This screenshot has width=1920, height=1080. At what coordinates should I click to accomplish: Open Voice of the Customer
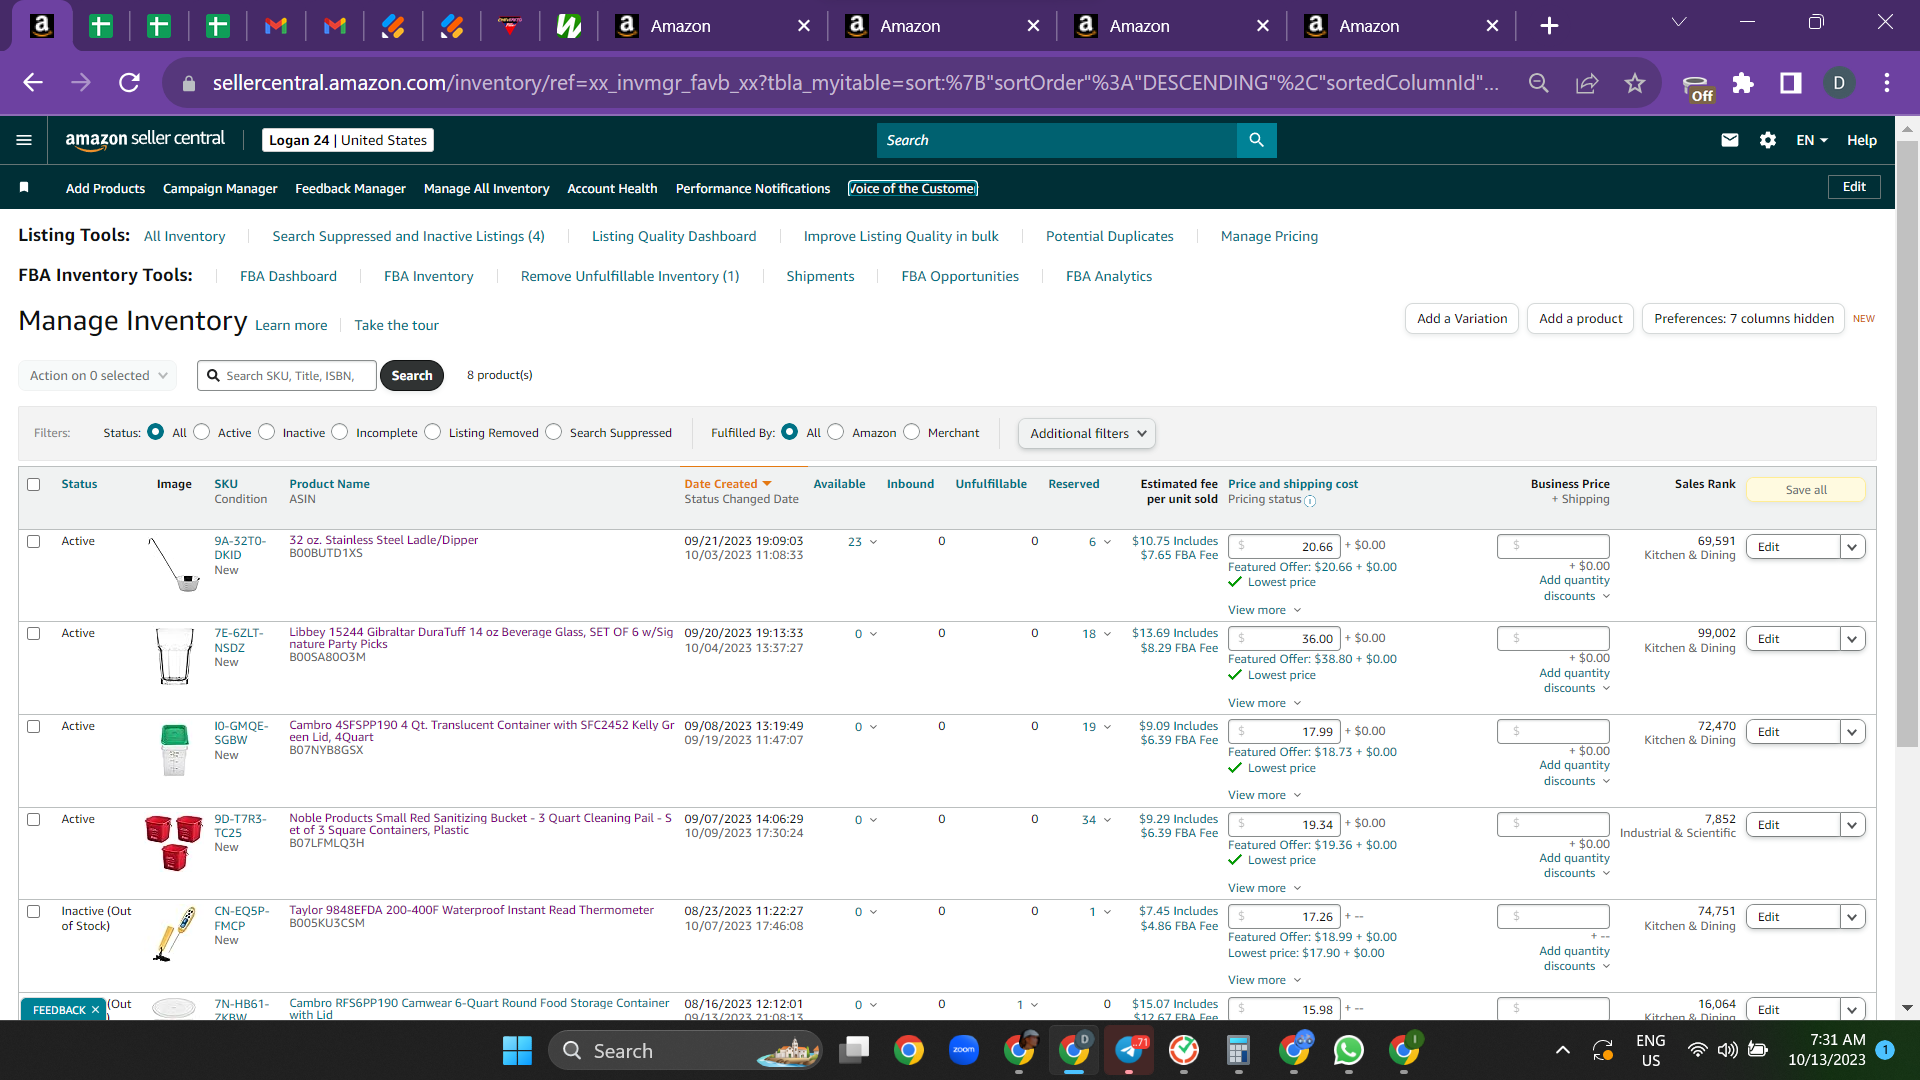[913, 188]
